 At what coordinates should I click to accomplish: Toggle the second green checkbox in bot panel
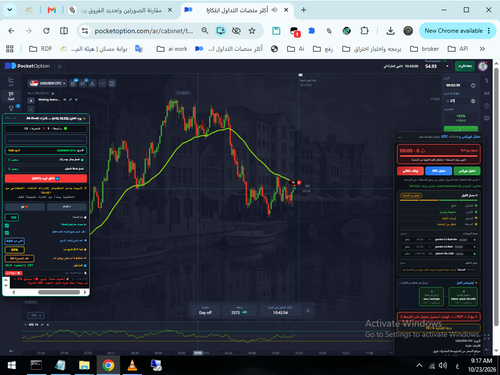pyautogui.click(x=7, y=233)
